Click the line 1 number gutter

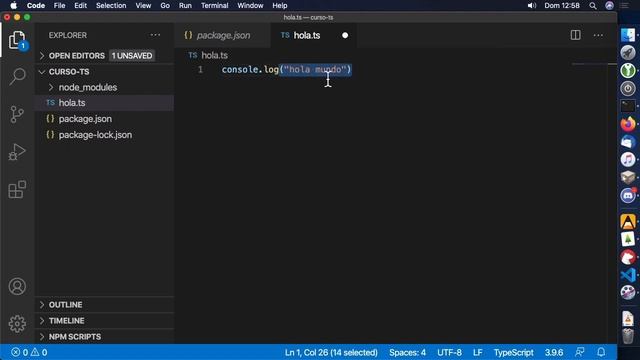(200, 69)
